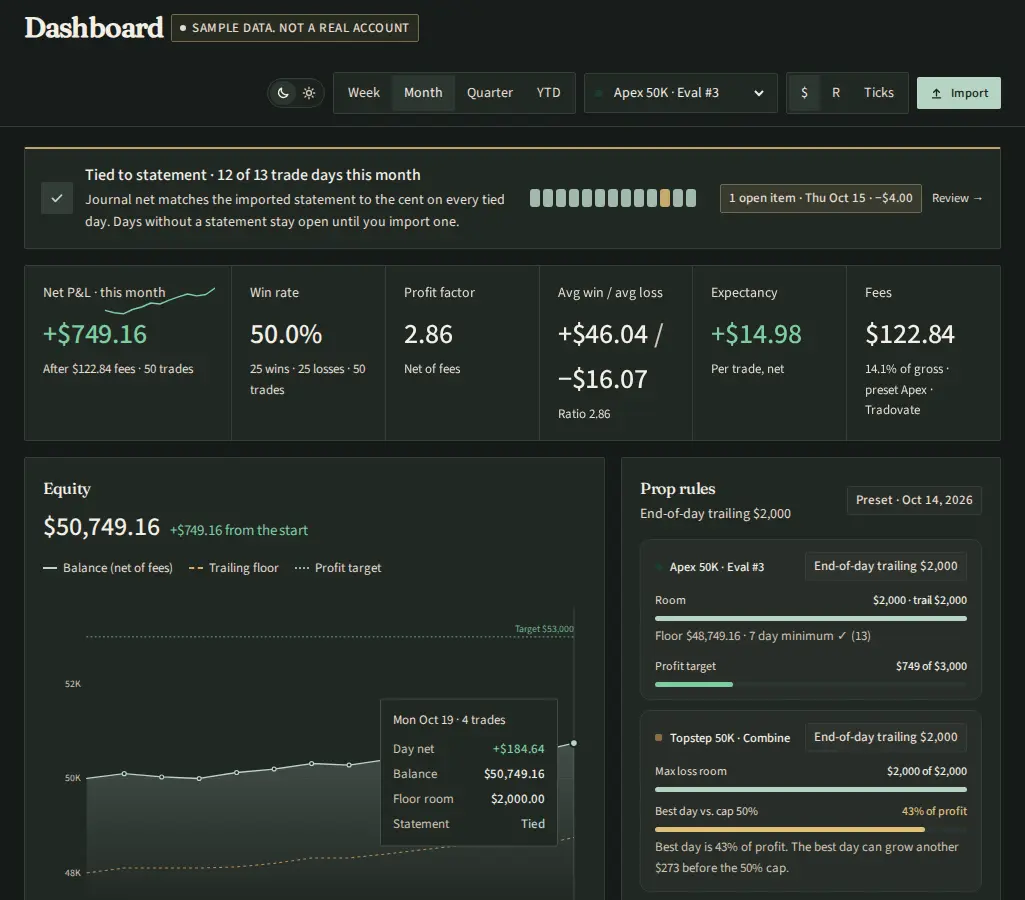Viewport: 1025px width, 900px height.
Task: Click the Apex Profit target progress bar
Action: [811, 684]
